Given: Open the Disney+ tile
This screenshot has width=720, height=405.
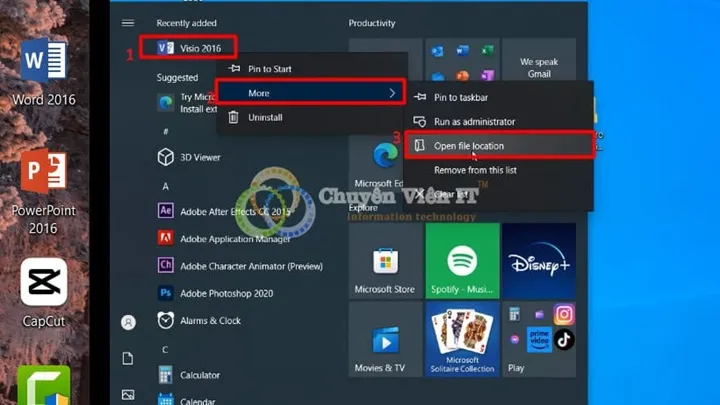Looking at the screenshot, I should pos(539,260).
